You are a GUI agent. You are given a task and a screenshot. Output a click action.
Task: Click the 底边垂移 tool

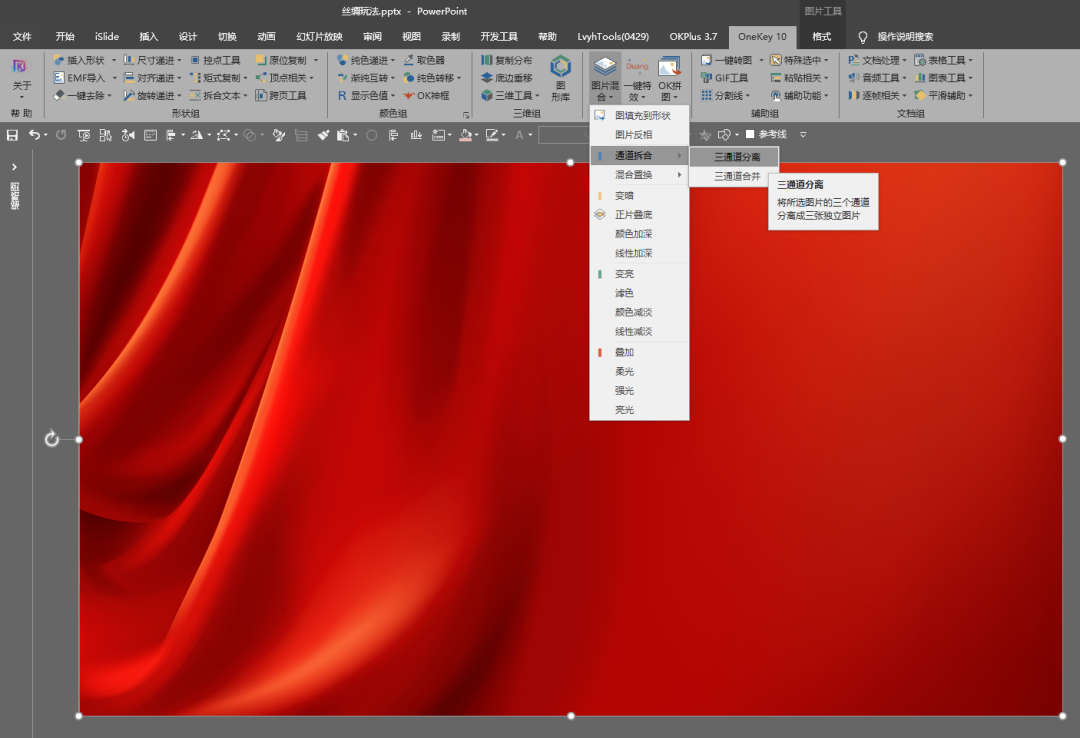(x=506, y=78)
